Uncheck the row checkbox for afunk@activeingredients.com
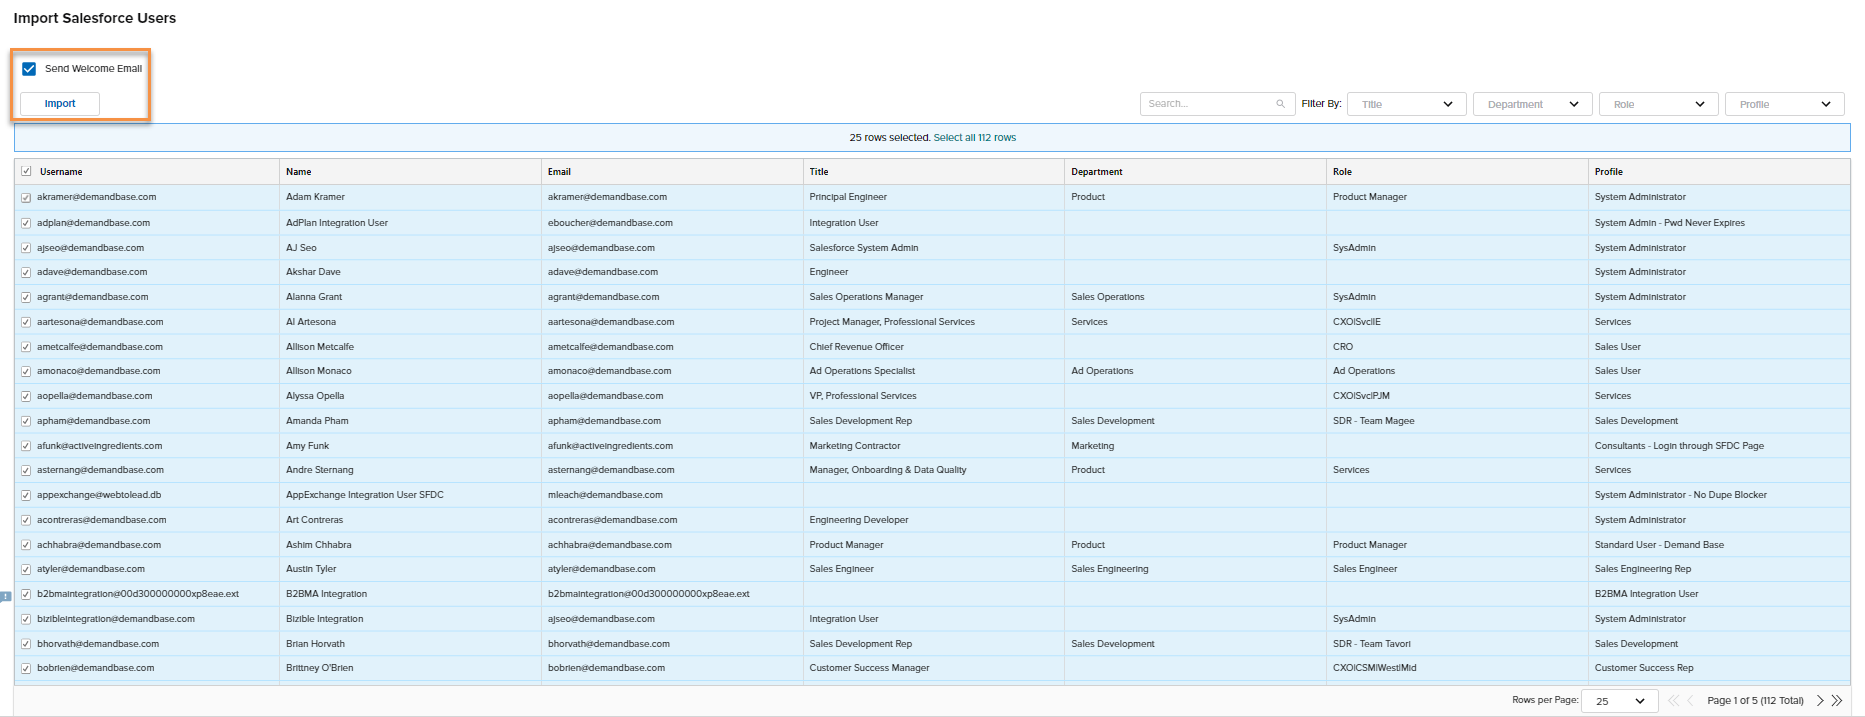 pos(26,446)
